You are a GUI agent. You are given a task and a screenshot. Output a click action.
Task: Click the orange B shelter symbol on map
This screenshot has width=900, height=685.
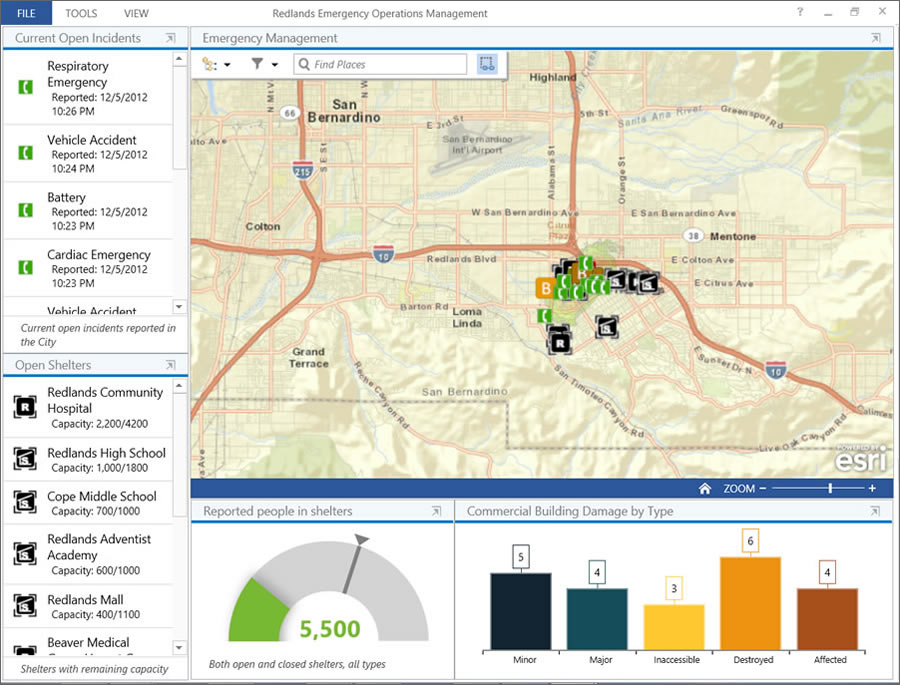point(544,287)
